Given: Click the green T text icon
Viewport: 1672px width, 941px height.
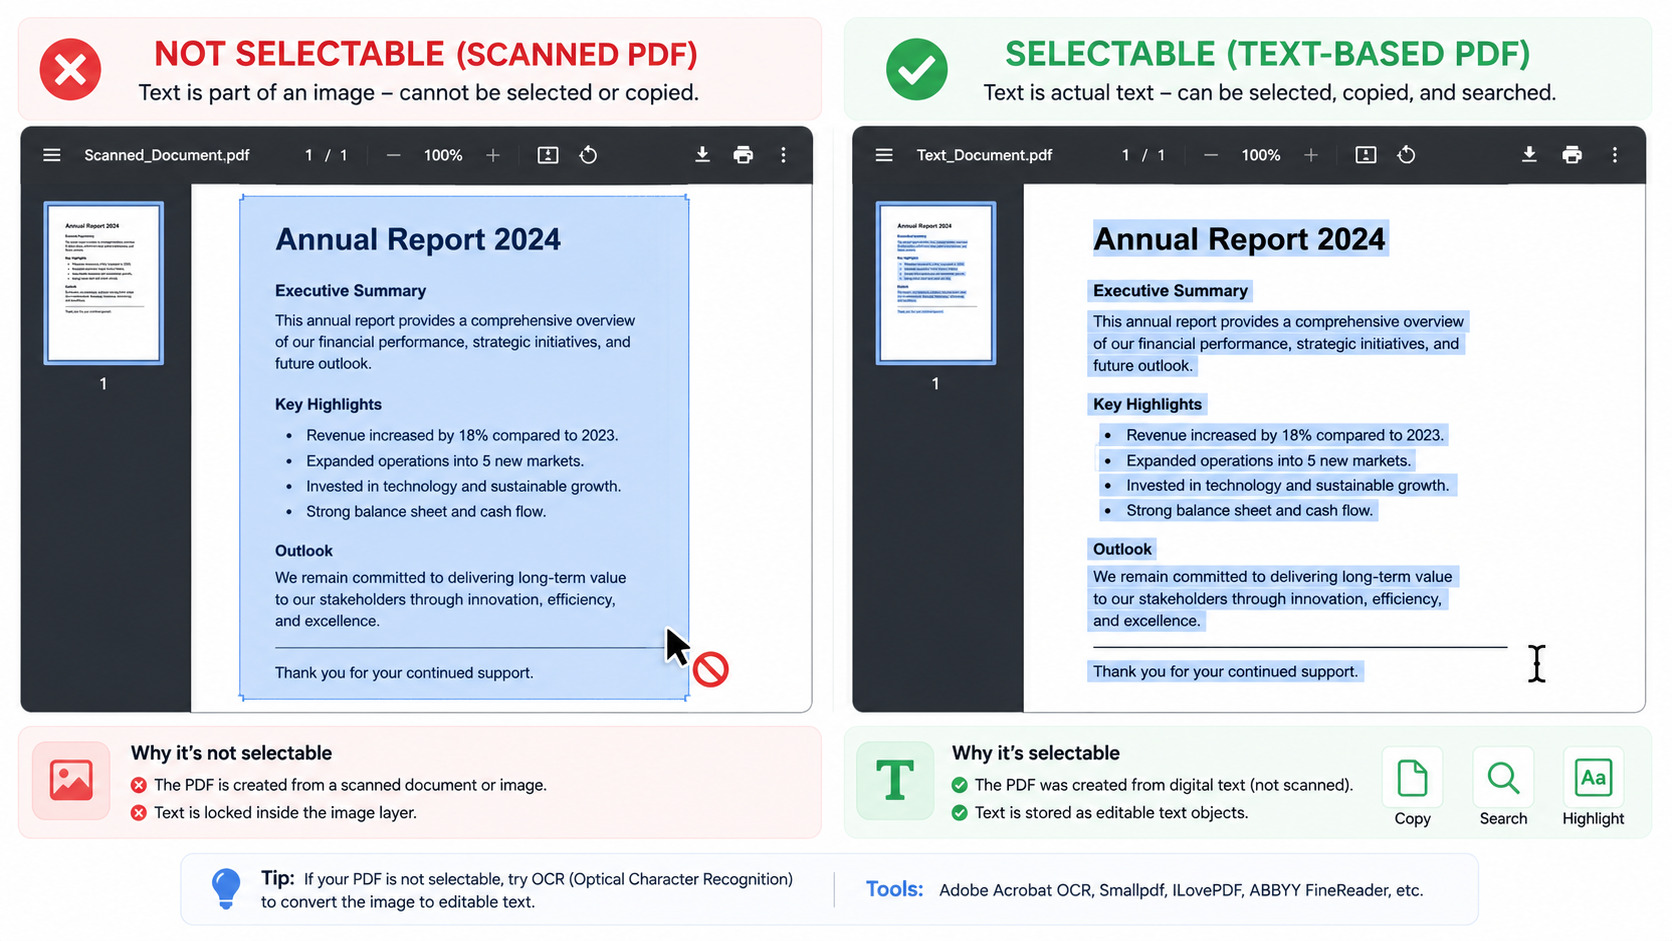Looking at the screenshot, I should click(x=895, y=780).
